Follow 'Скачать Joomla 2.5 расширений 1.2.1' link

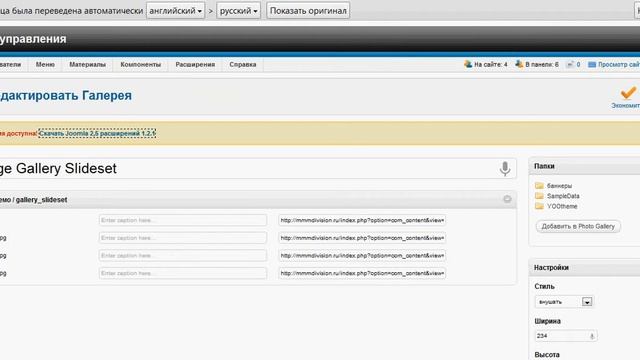[97, 133]
